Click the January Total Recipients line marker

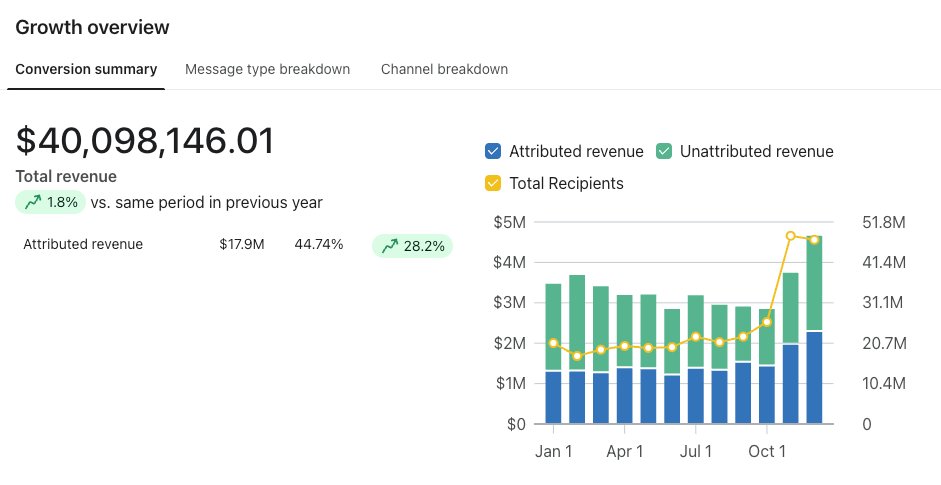pos(553,343)
